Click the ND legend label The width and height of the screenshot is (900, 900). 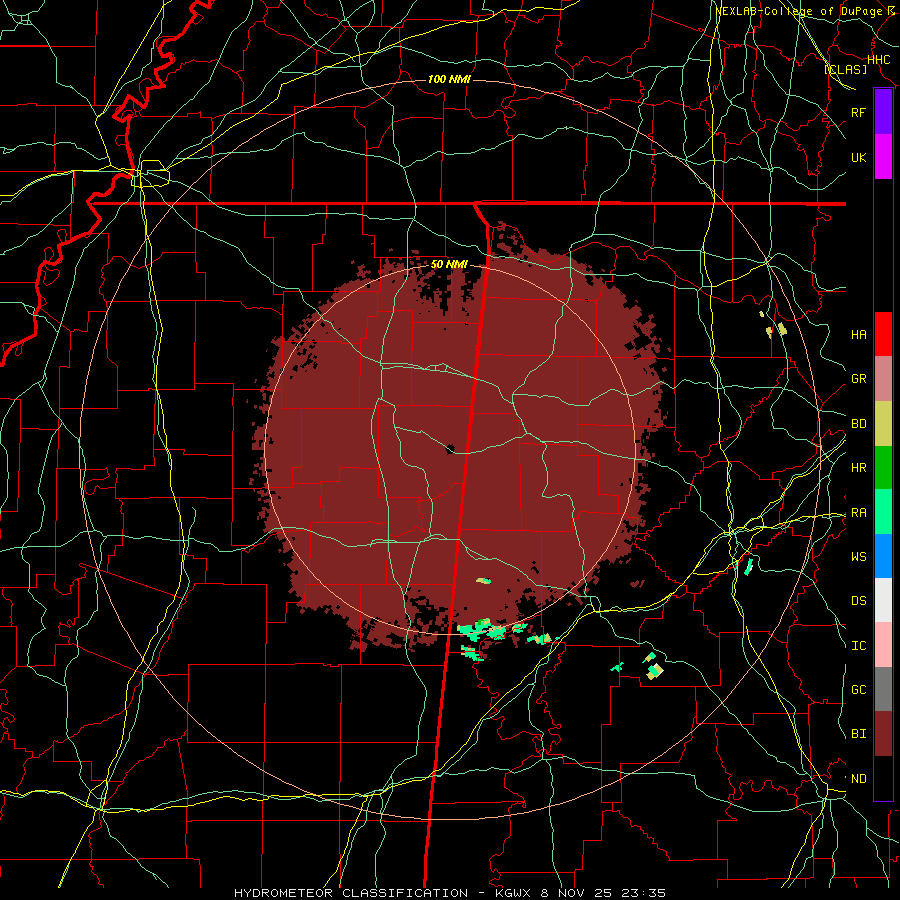pyautogui.click(x=858, y=779)
